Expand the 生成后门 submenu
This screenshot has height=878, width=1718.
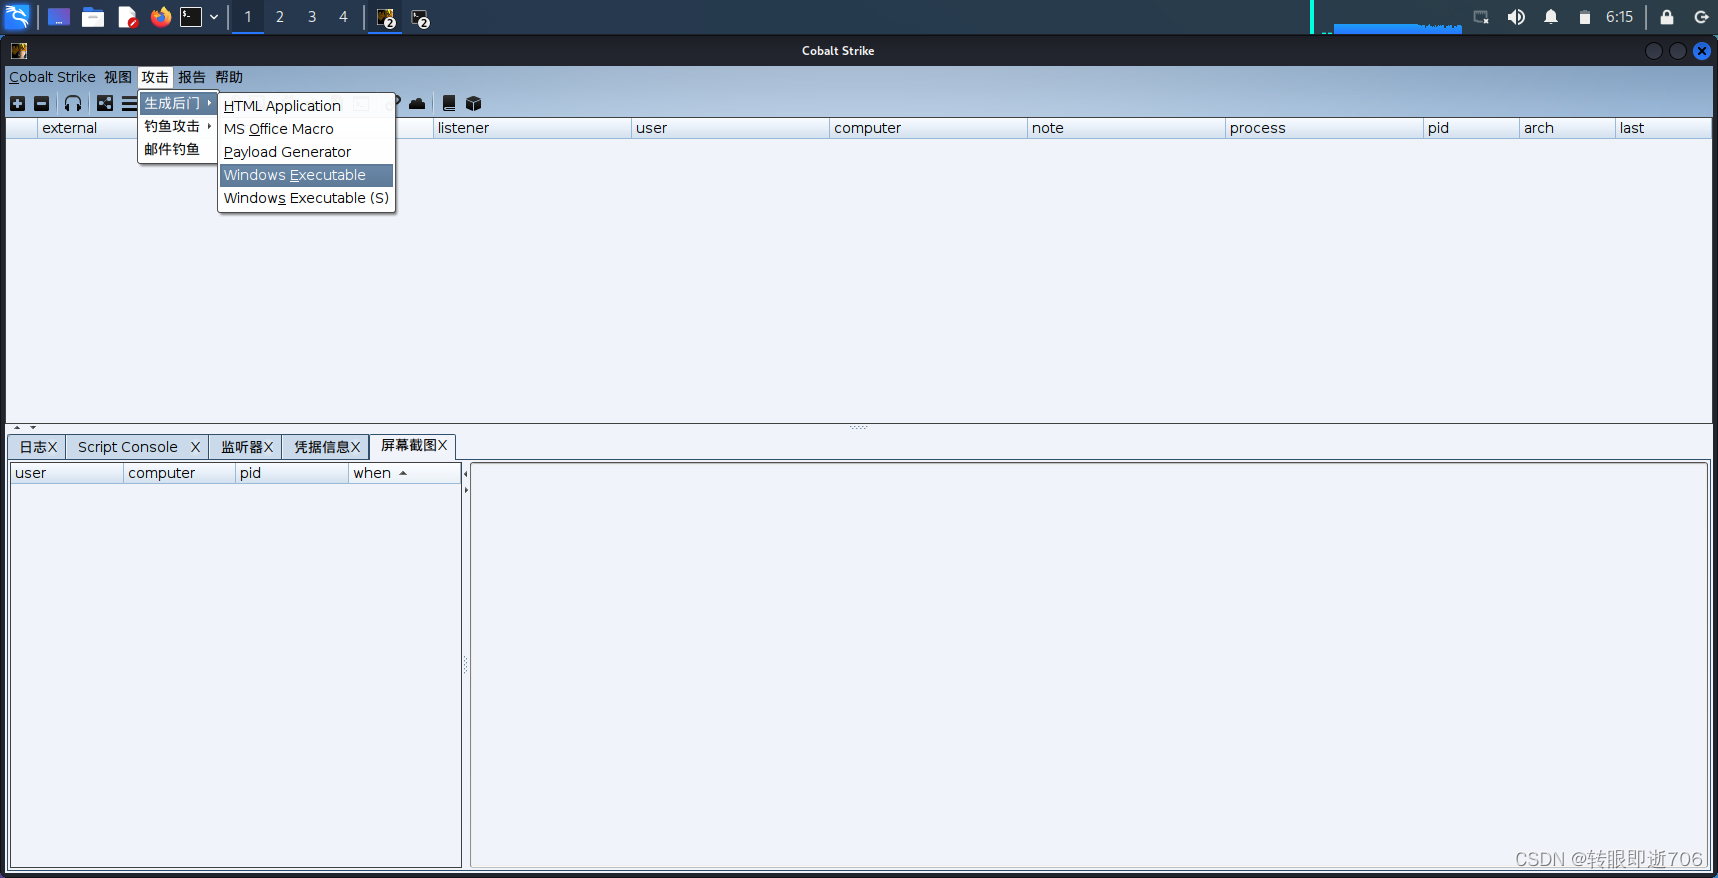[178, 103]
